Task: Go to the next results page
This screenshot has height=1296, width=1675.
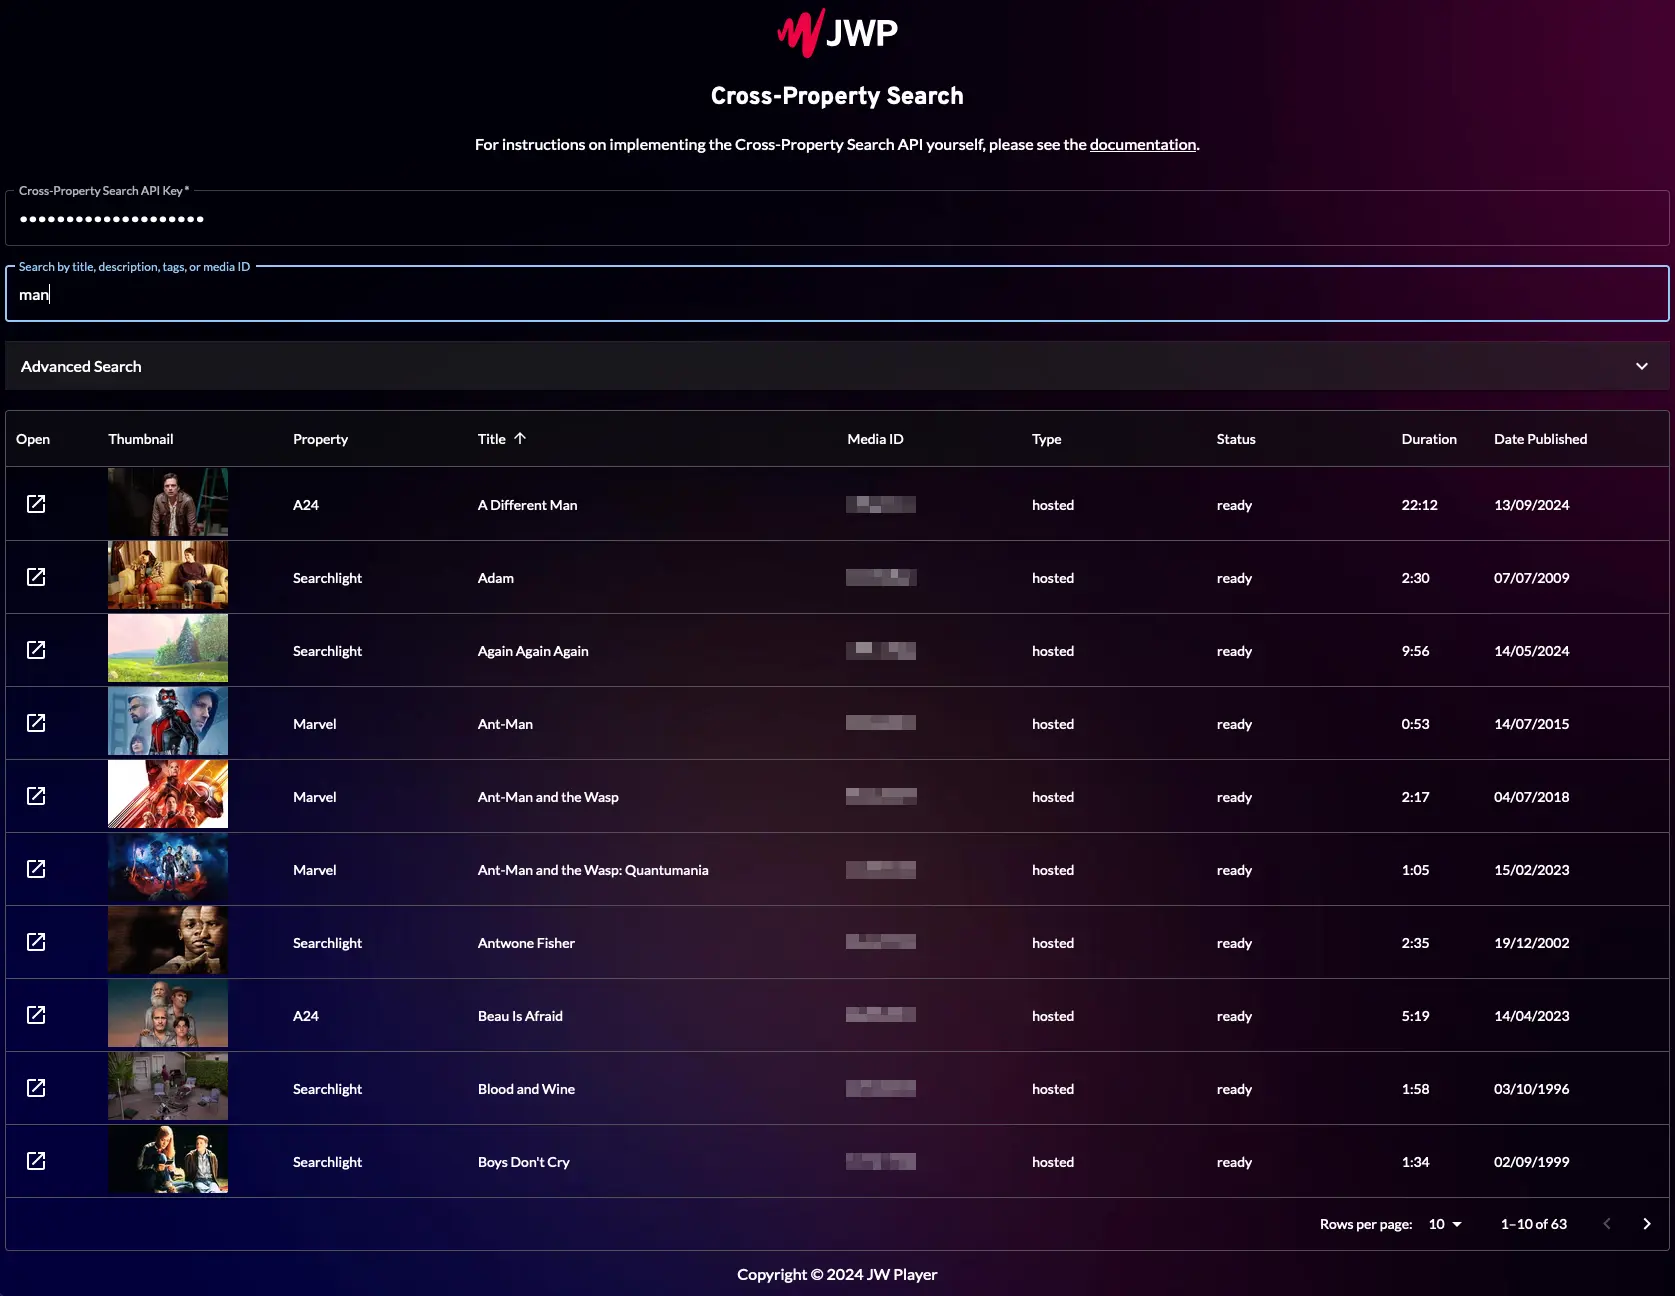Action: point(1646,1224)
